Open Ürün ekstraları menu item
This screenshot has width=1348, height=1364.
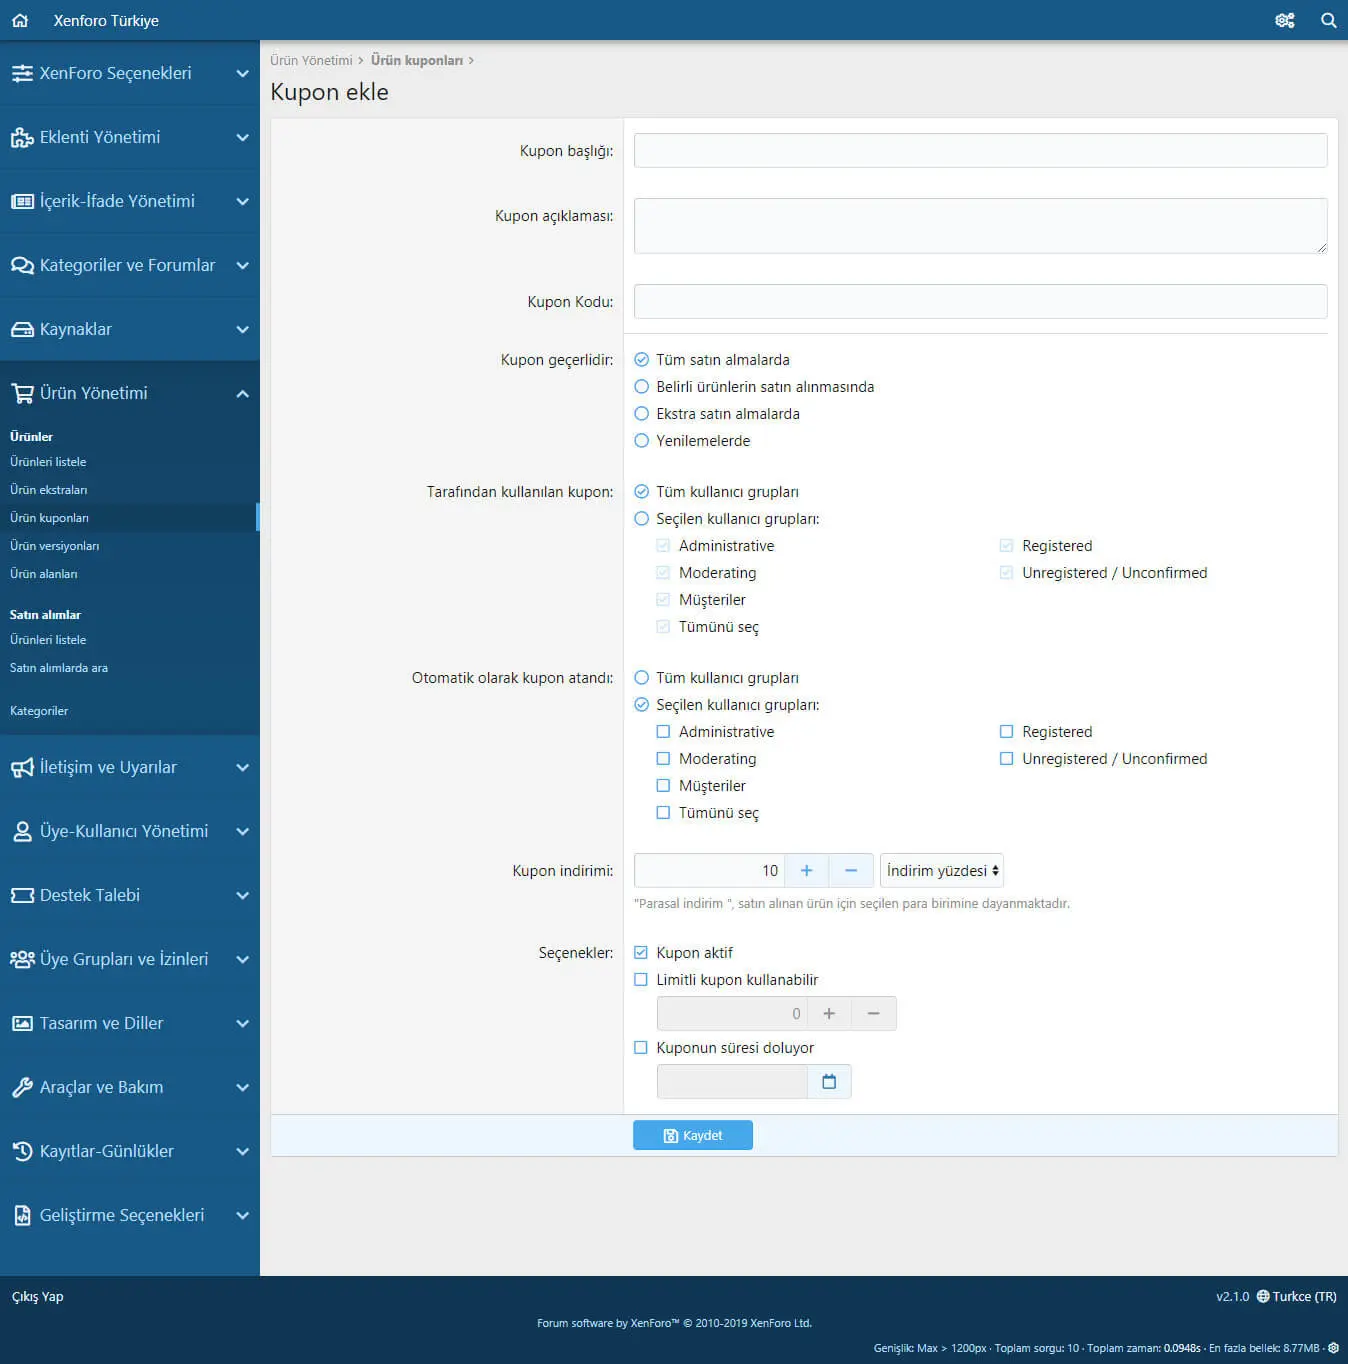49,490
